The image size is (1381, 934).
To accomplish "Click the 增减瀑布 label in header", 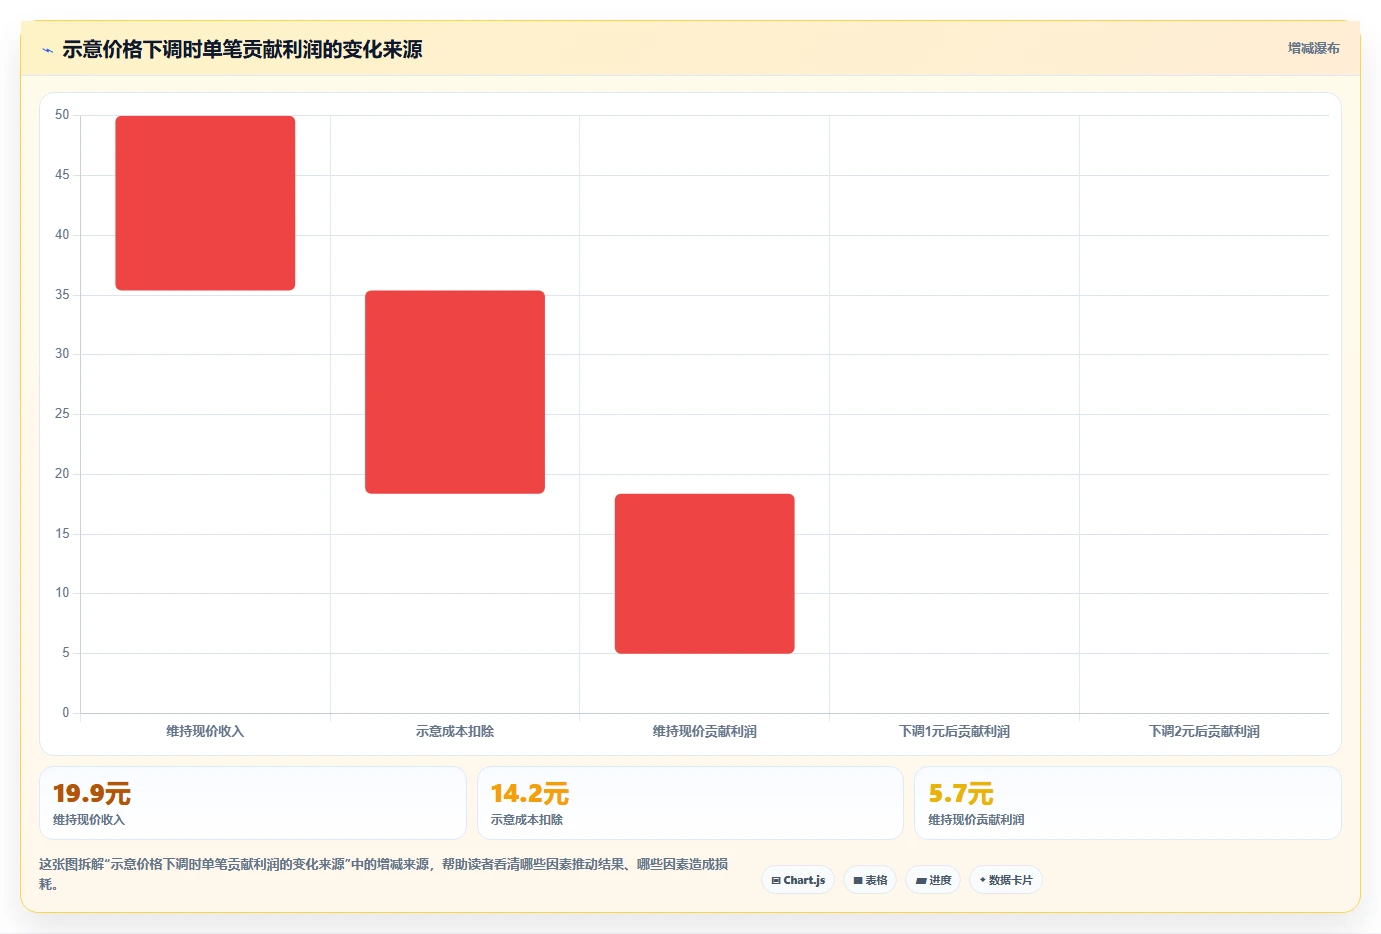I will 1313,48.
